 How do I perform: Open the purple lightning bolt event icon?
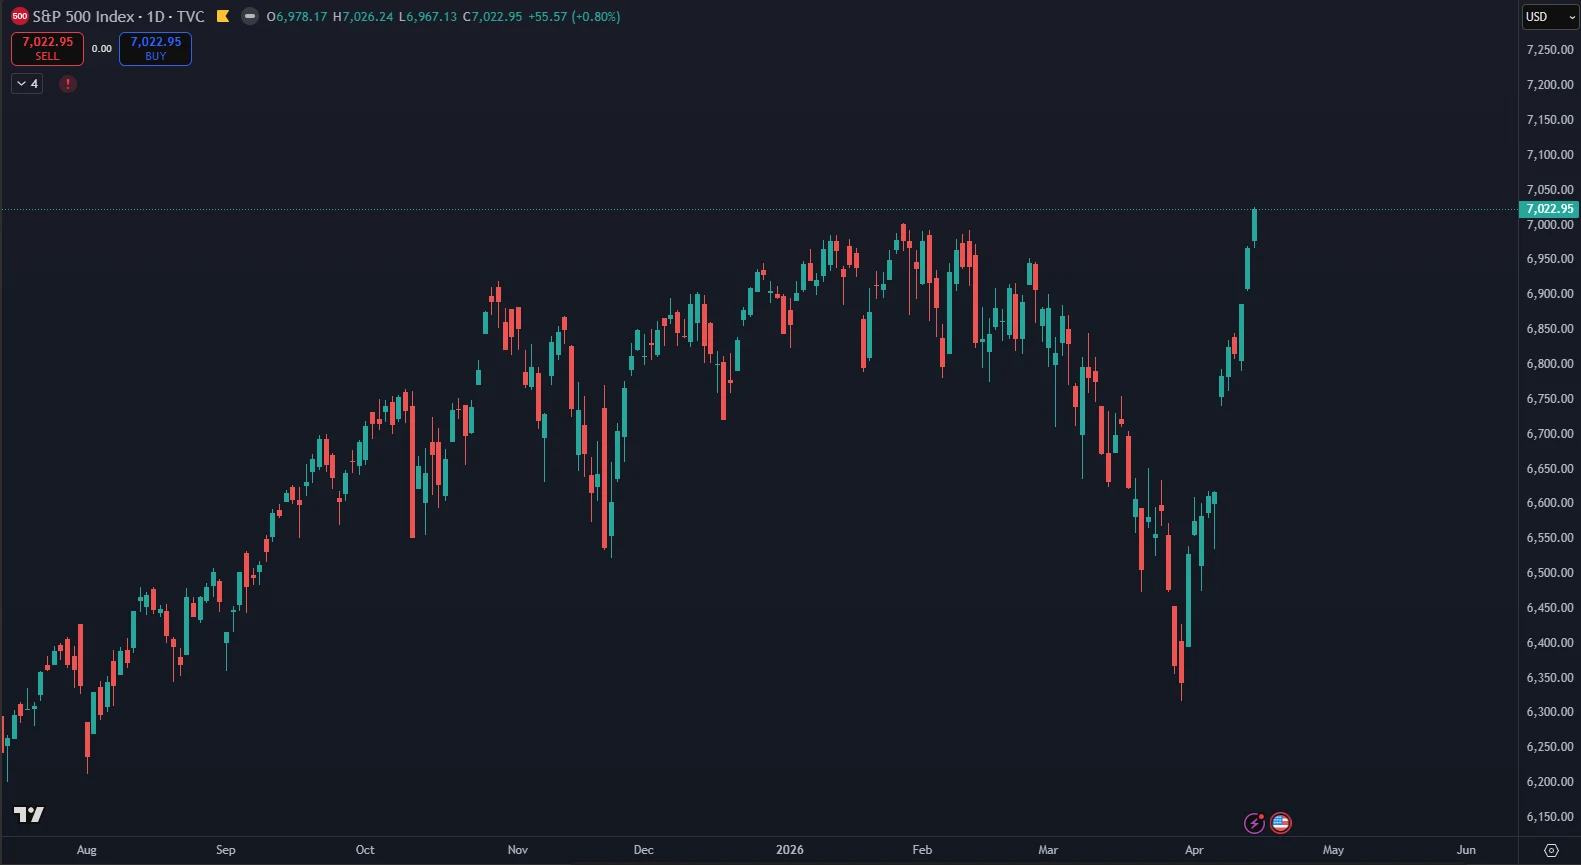pos(1254,823)
